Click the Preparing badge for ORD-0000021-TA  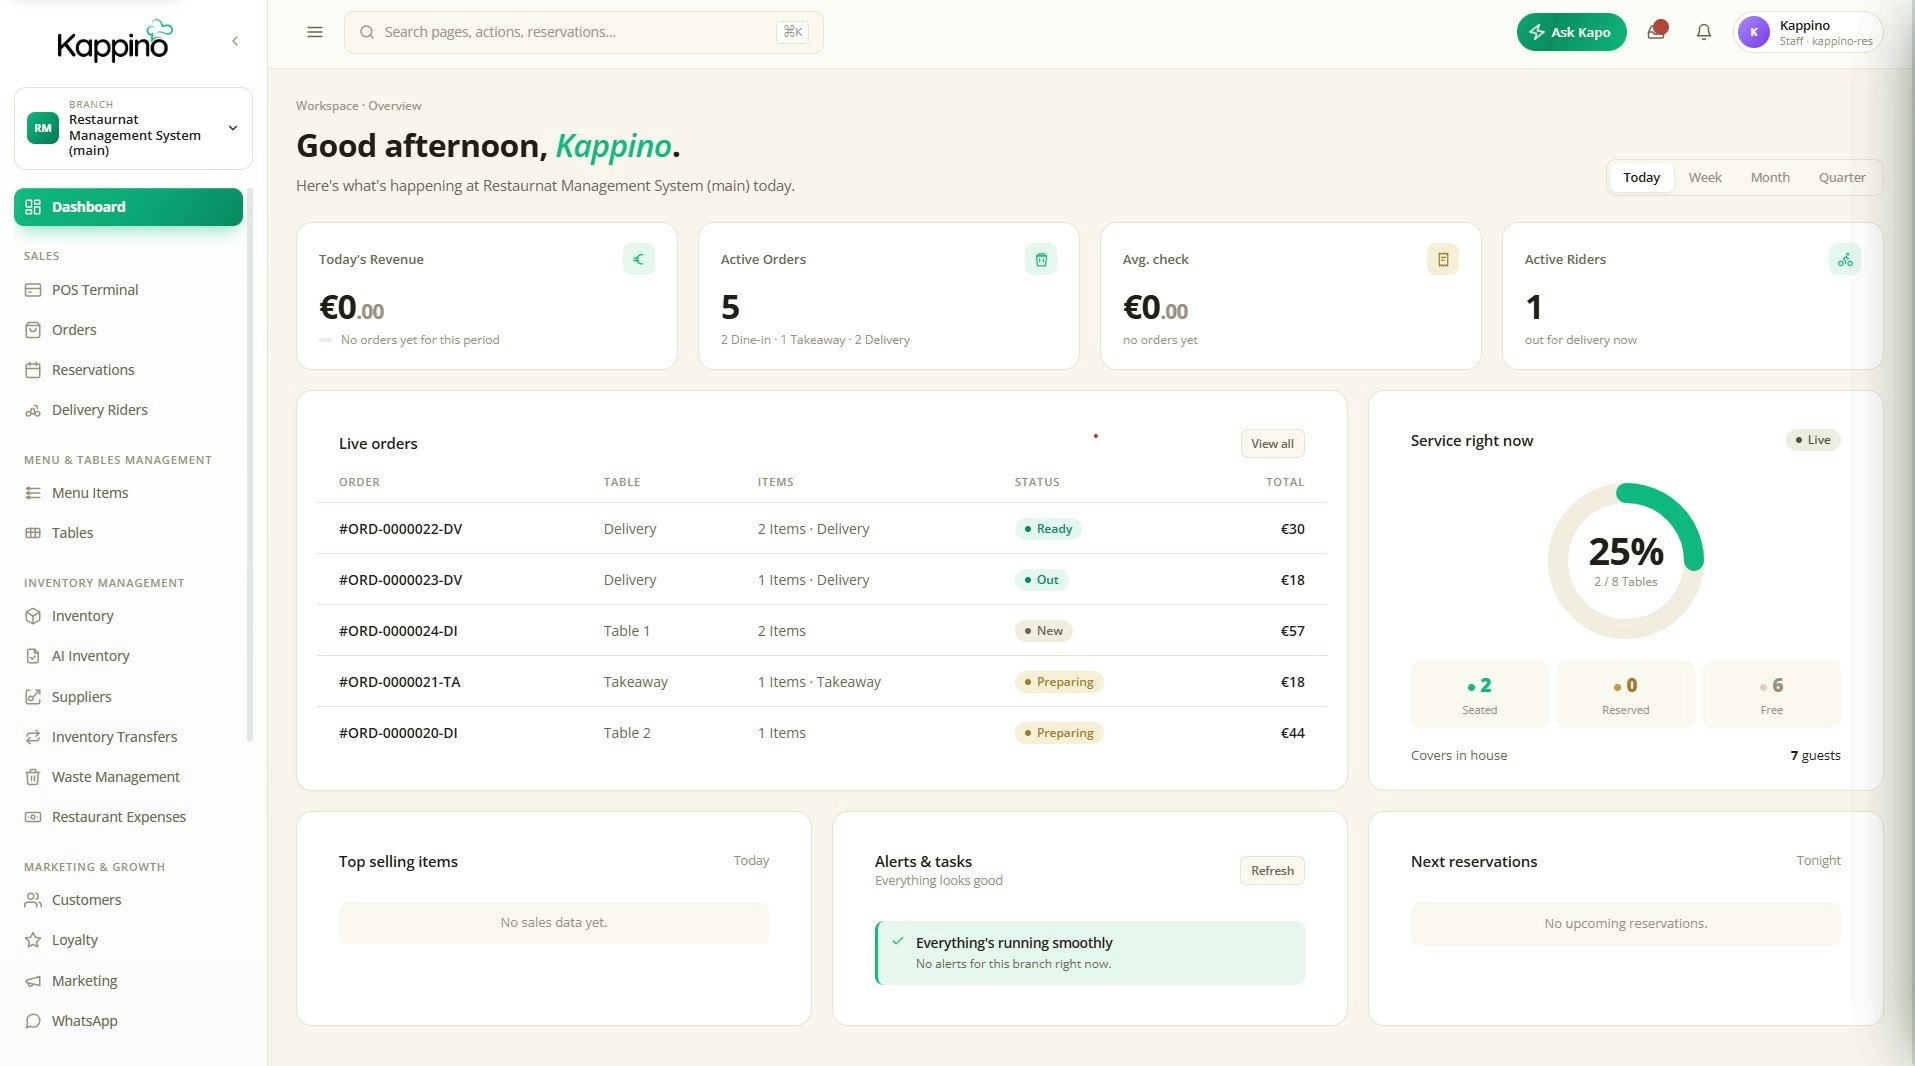1059,682
